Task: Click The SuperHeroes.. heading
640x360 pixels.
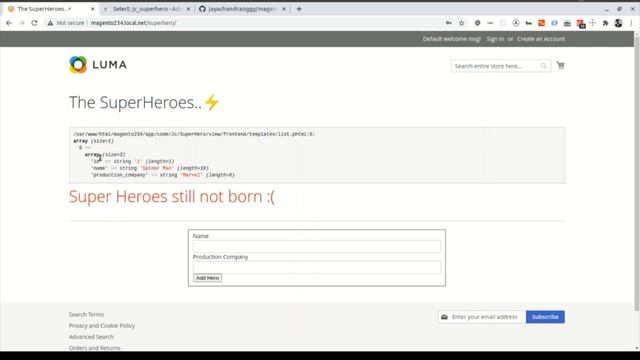Action: [x=144, y=102]
